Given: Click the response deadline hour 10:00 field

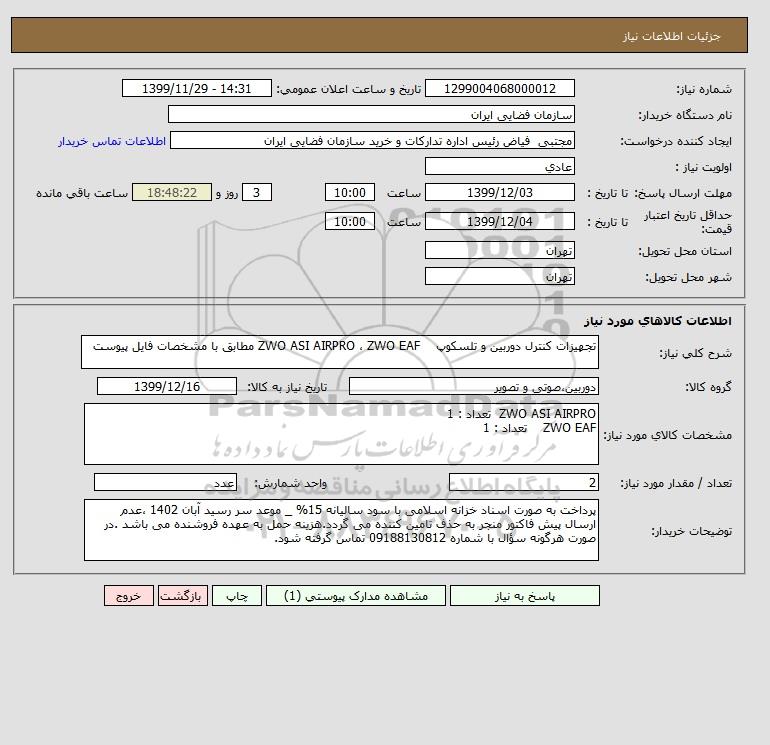Looking at the screenshot, I should [350, 193].
